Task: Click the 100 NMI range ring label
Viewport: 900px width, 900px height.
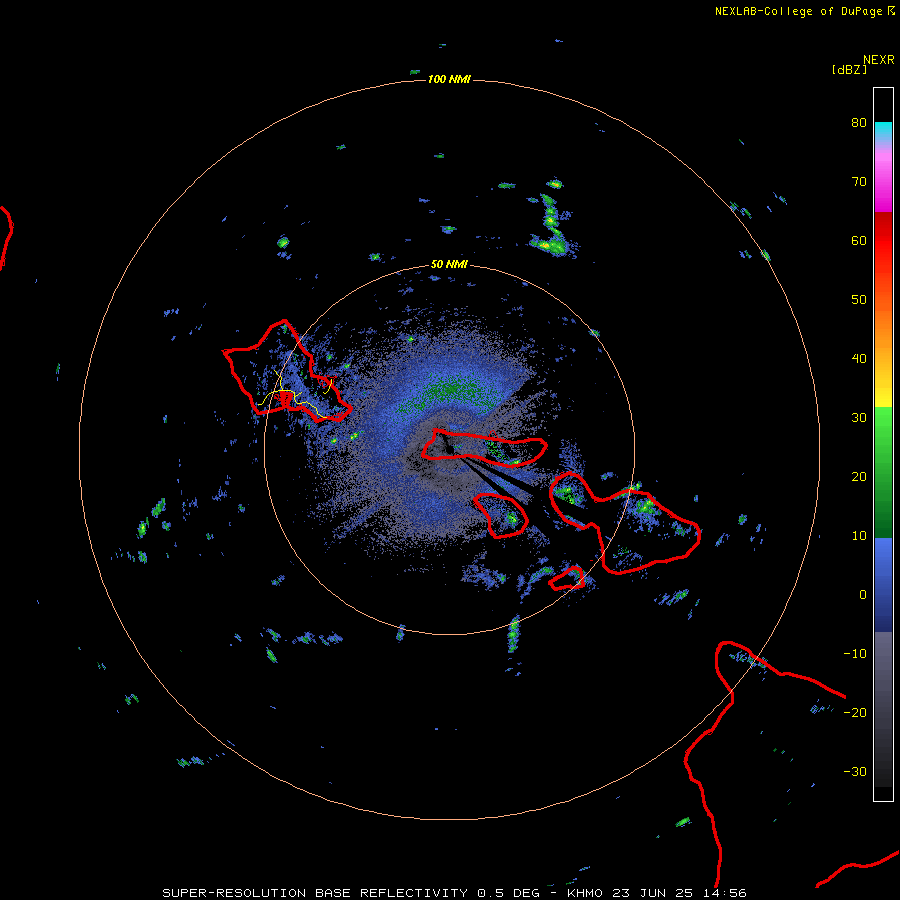Action: (449, 79)
